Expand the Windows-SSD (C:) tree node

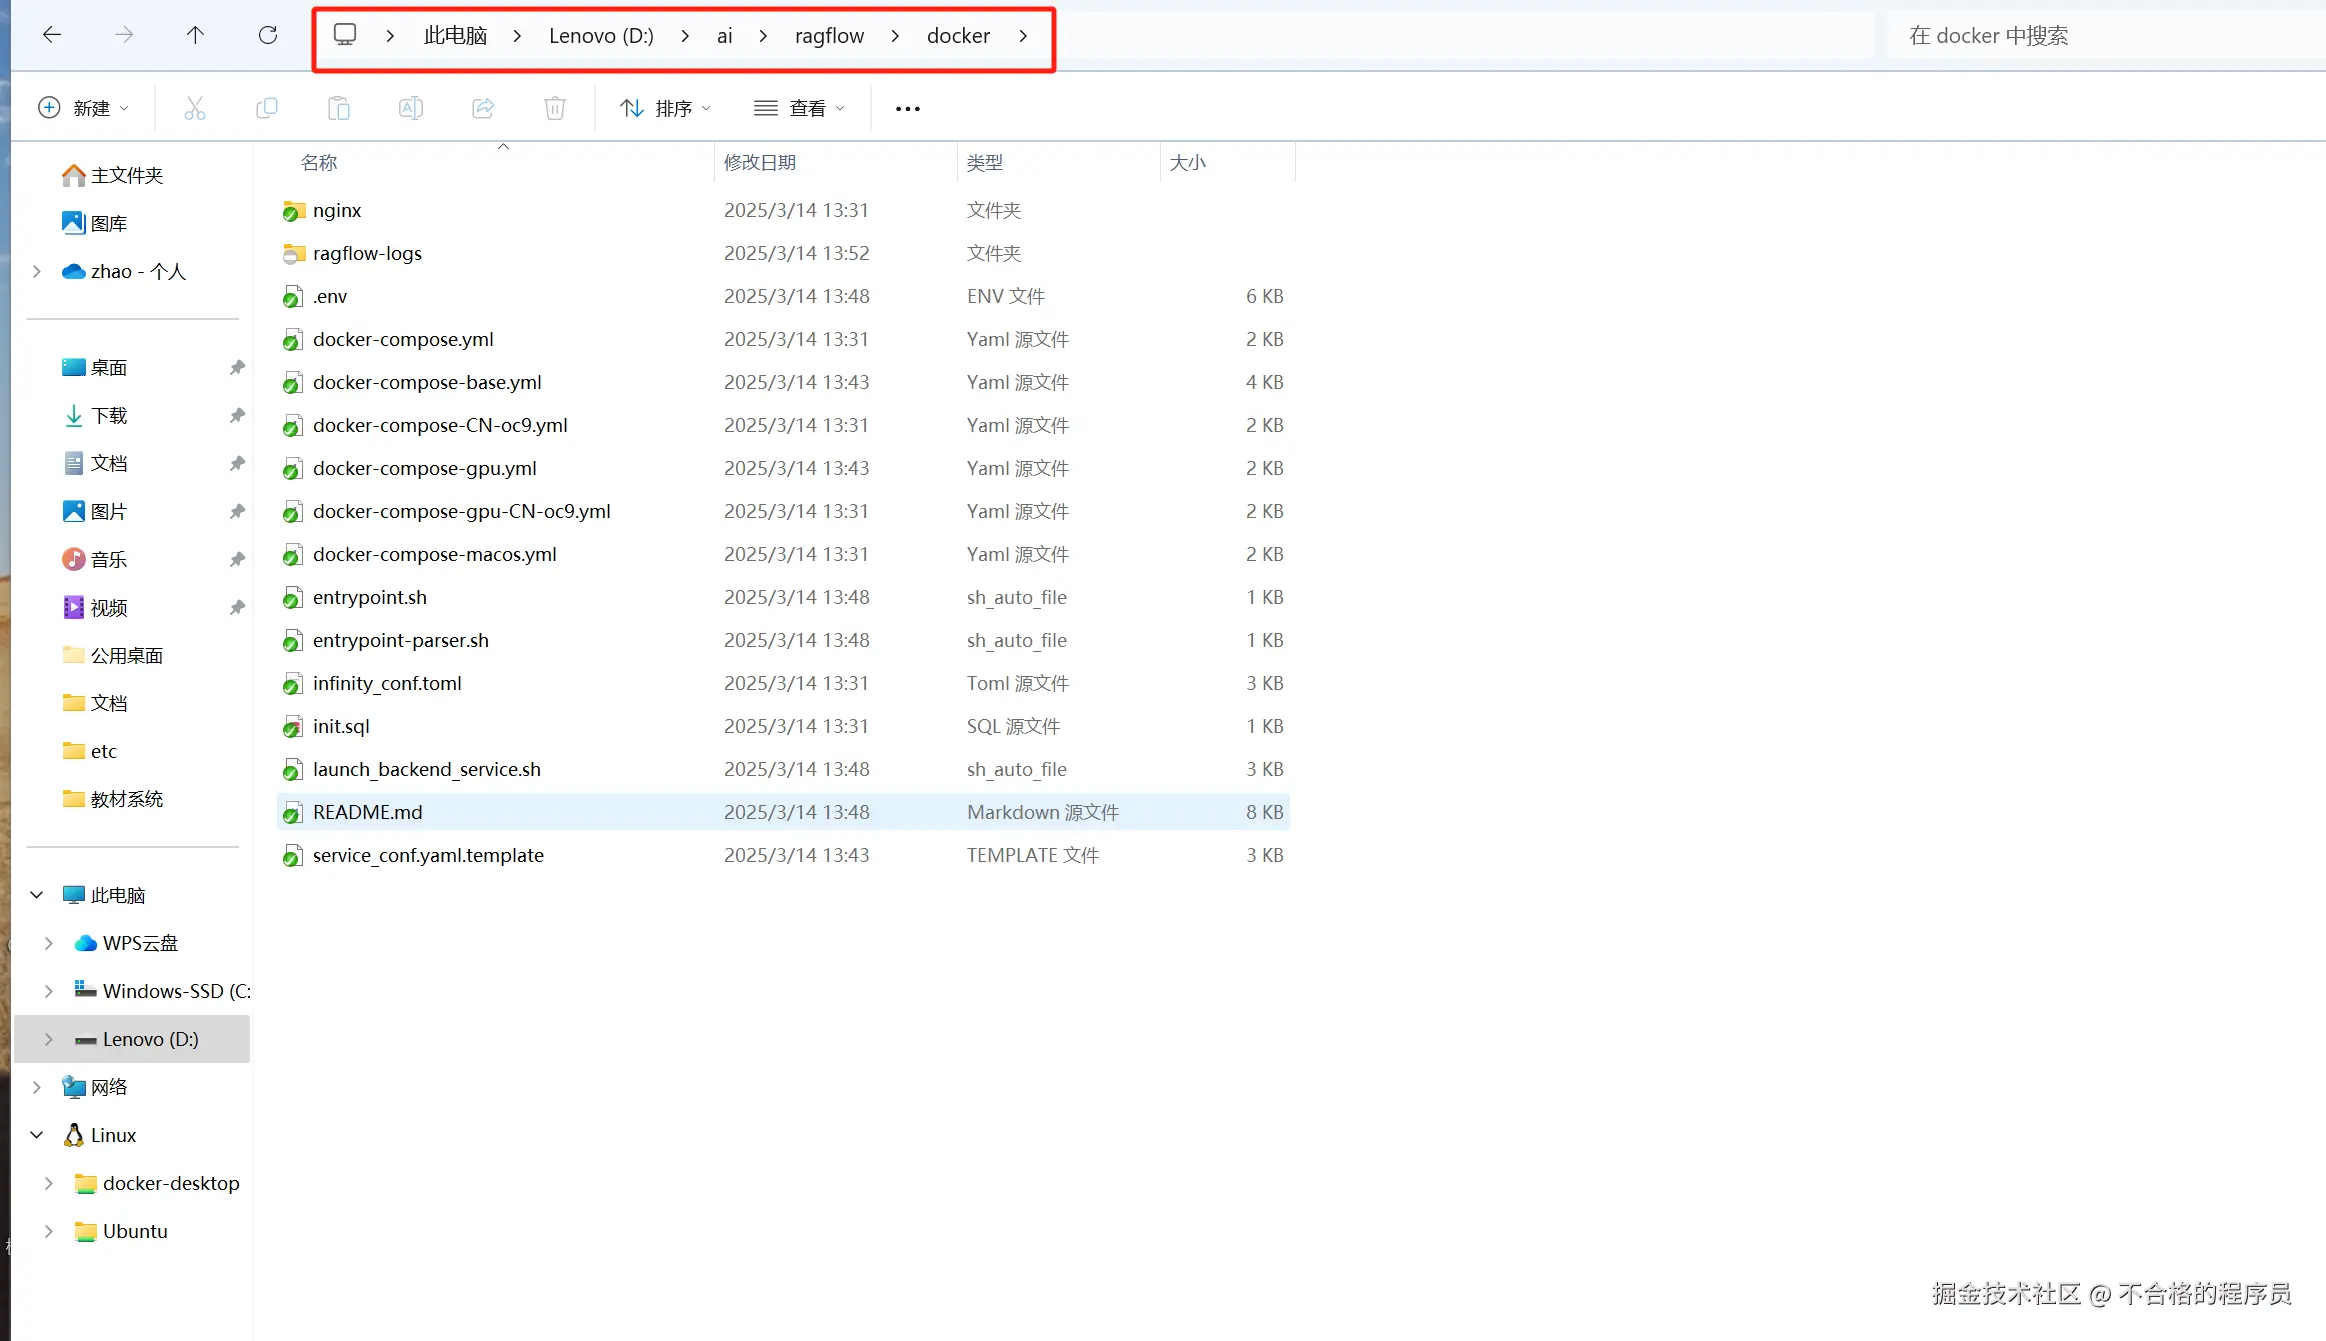point(49,991)
